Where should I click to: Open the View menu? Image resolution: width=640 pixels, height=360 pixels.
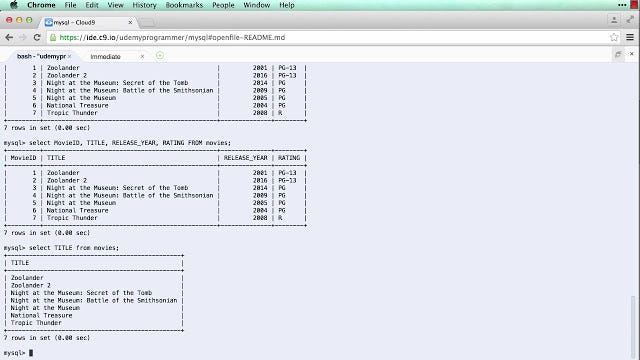click(x=116, y=5)
